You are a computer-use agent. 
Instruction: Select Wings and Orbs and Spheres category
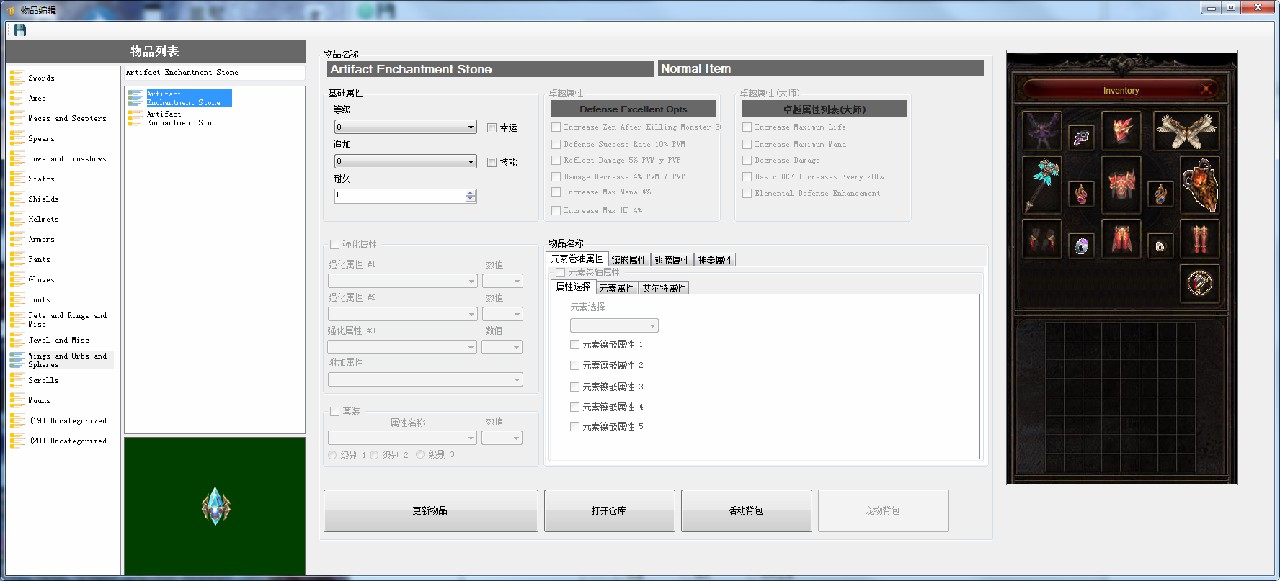[x=68, y=360]
